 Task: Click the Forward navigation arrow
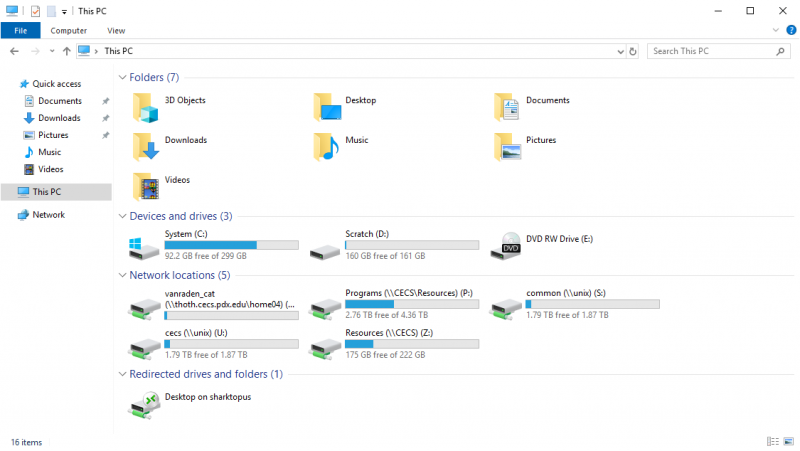(x=35, y=51)
